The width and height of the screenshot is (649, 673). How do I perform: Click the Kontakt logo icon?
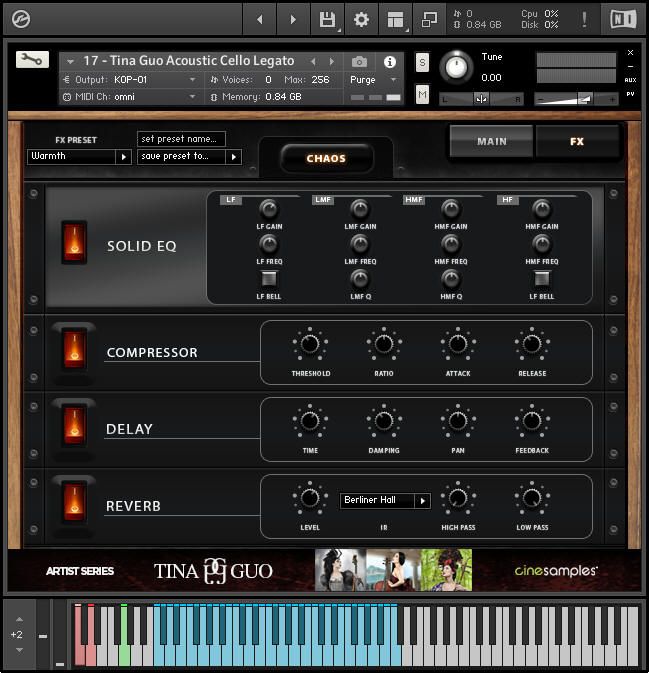click(x=21, y=19)
